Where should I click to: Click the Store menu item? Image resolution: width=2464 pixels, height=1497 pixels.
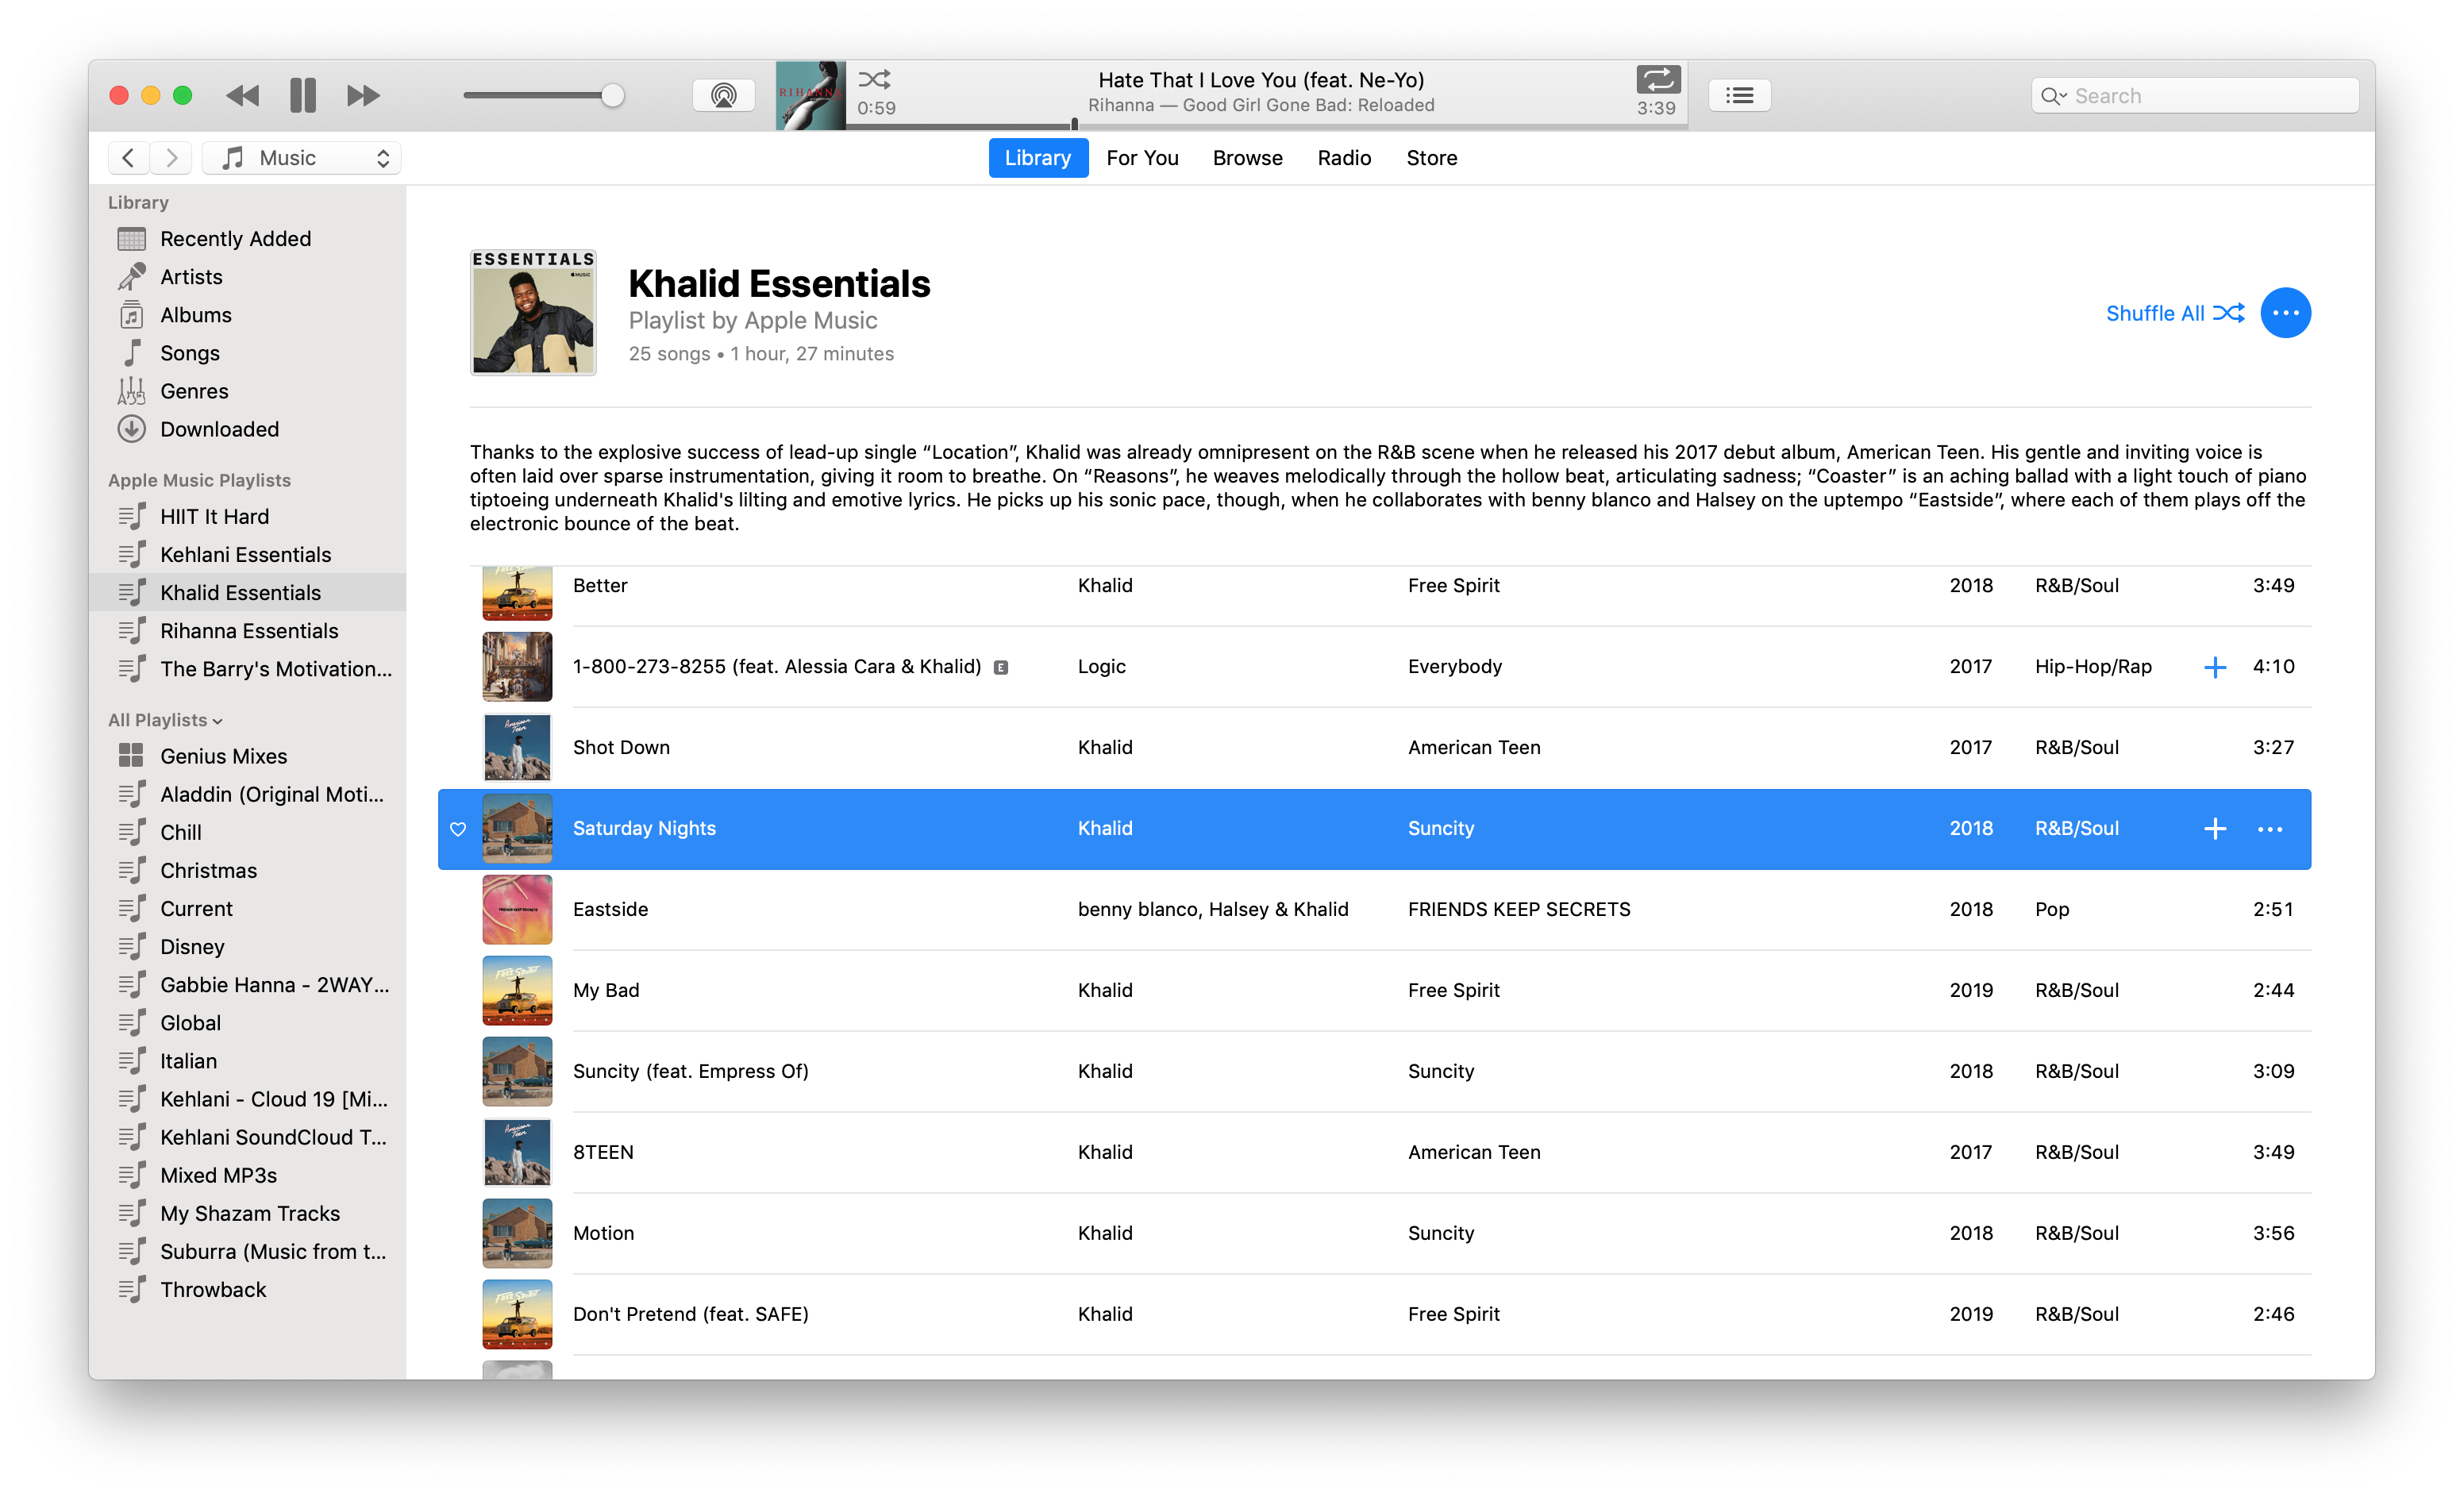(1431, 158)
